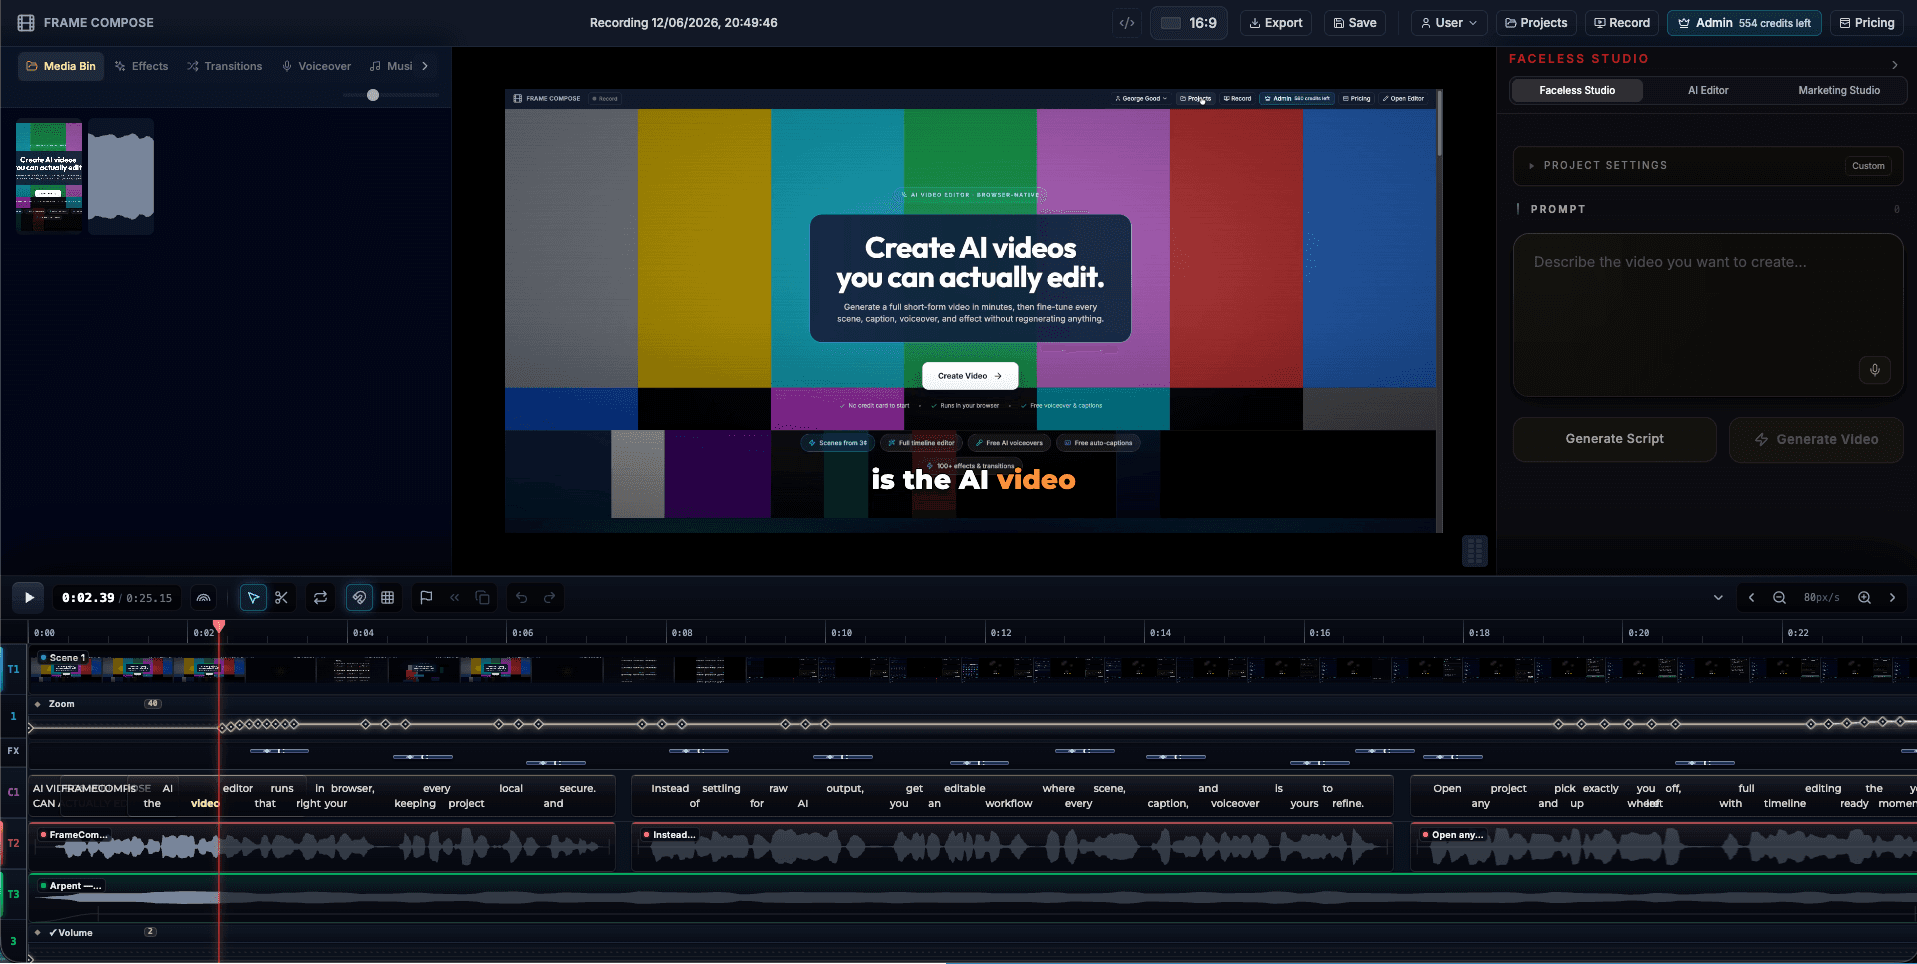1917x964 pixels.
Task: Select track T3 header label
Action: pyautogui.click(x=13, y=894)
